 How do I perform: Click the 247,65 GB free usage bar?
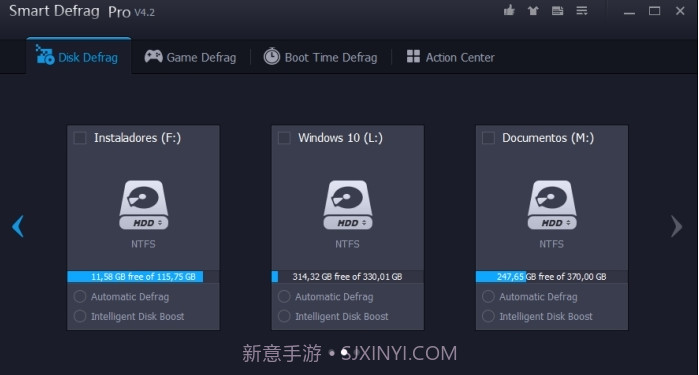coord(552,276)
